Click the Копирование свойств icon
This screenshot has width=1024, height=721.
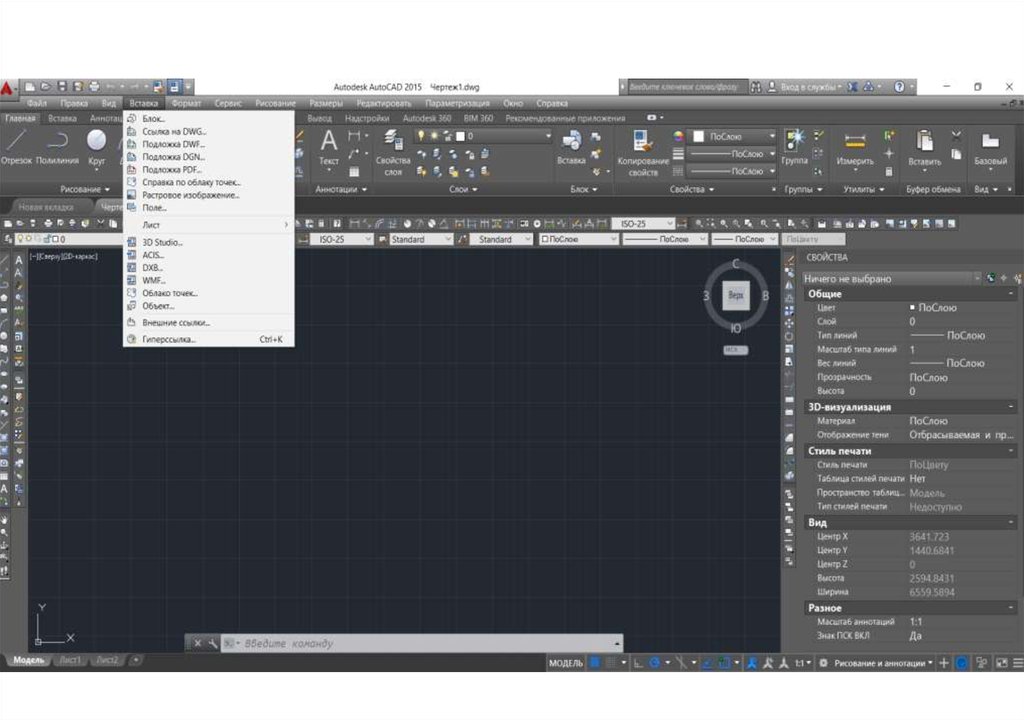click(643, 150)
